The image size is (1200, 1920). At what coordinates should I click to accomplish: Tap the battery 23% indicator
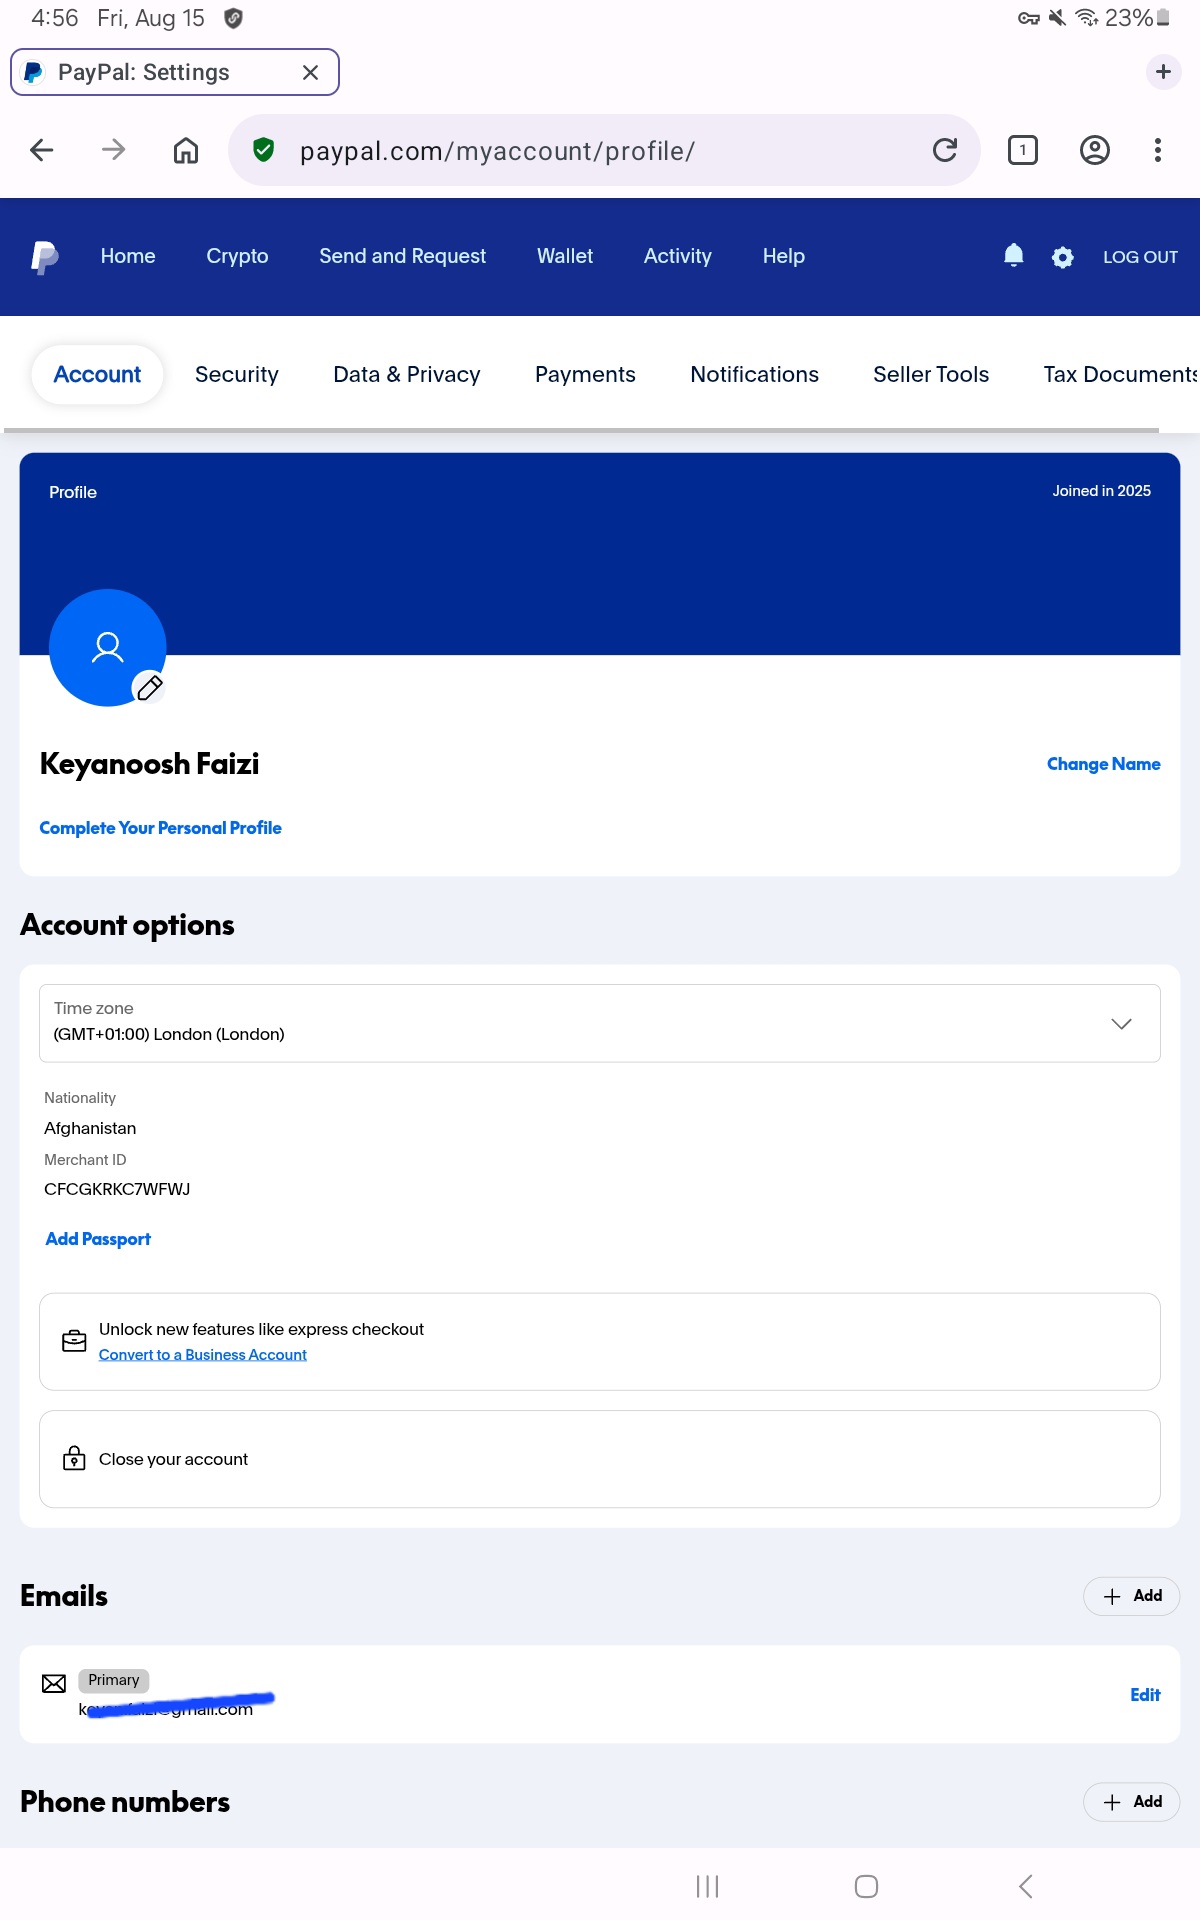pyautogui.click(x=1137, y=18)
